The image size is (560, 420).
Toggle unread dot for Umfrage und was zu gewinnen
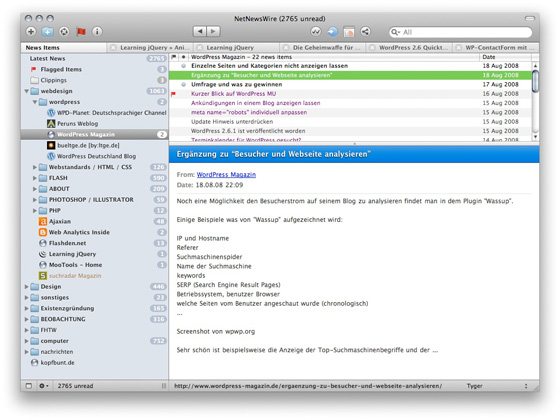tap(184, 85)
